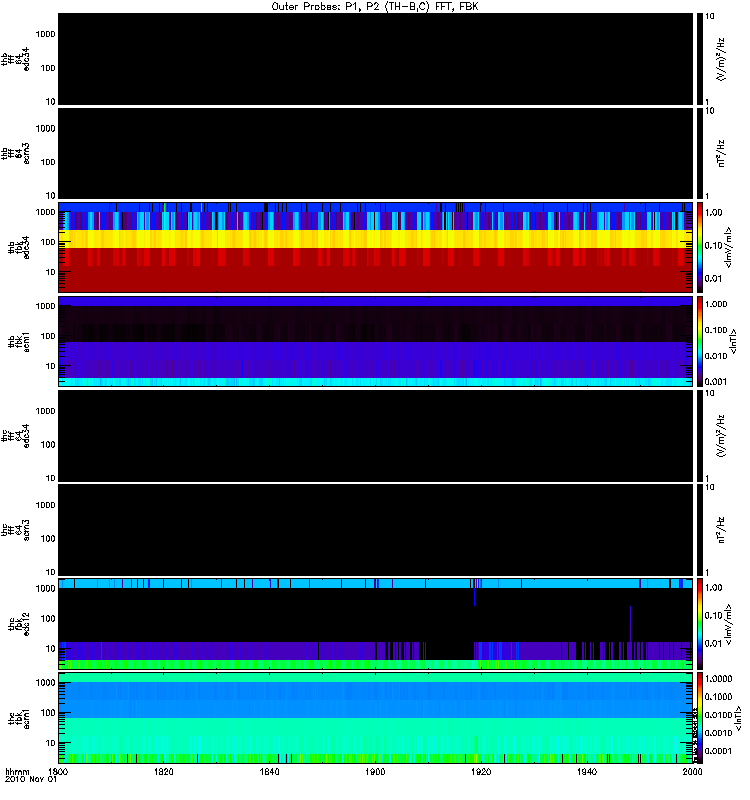
Task: Click the color bar of thb fbk scm1 panel
Action: 700,341
